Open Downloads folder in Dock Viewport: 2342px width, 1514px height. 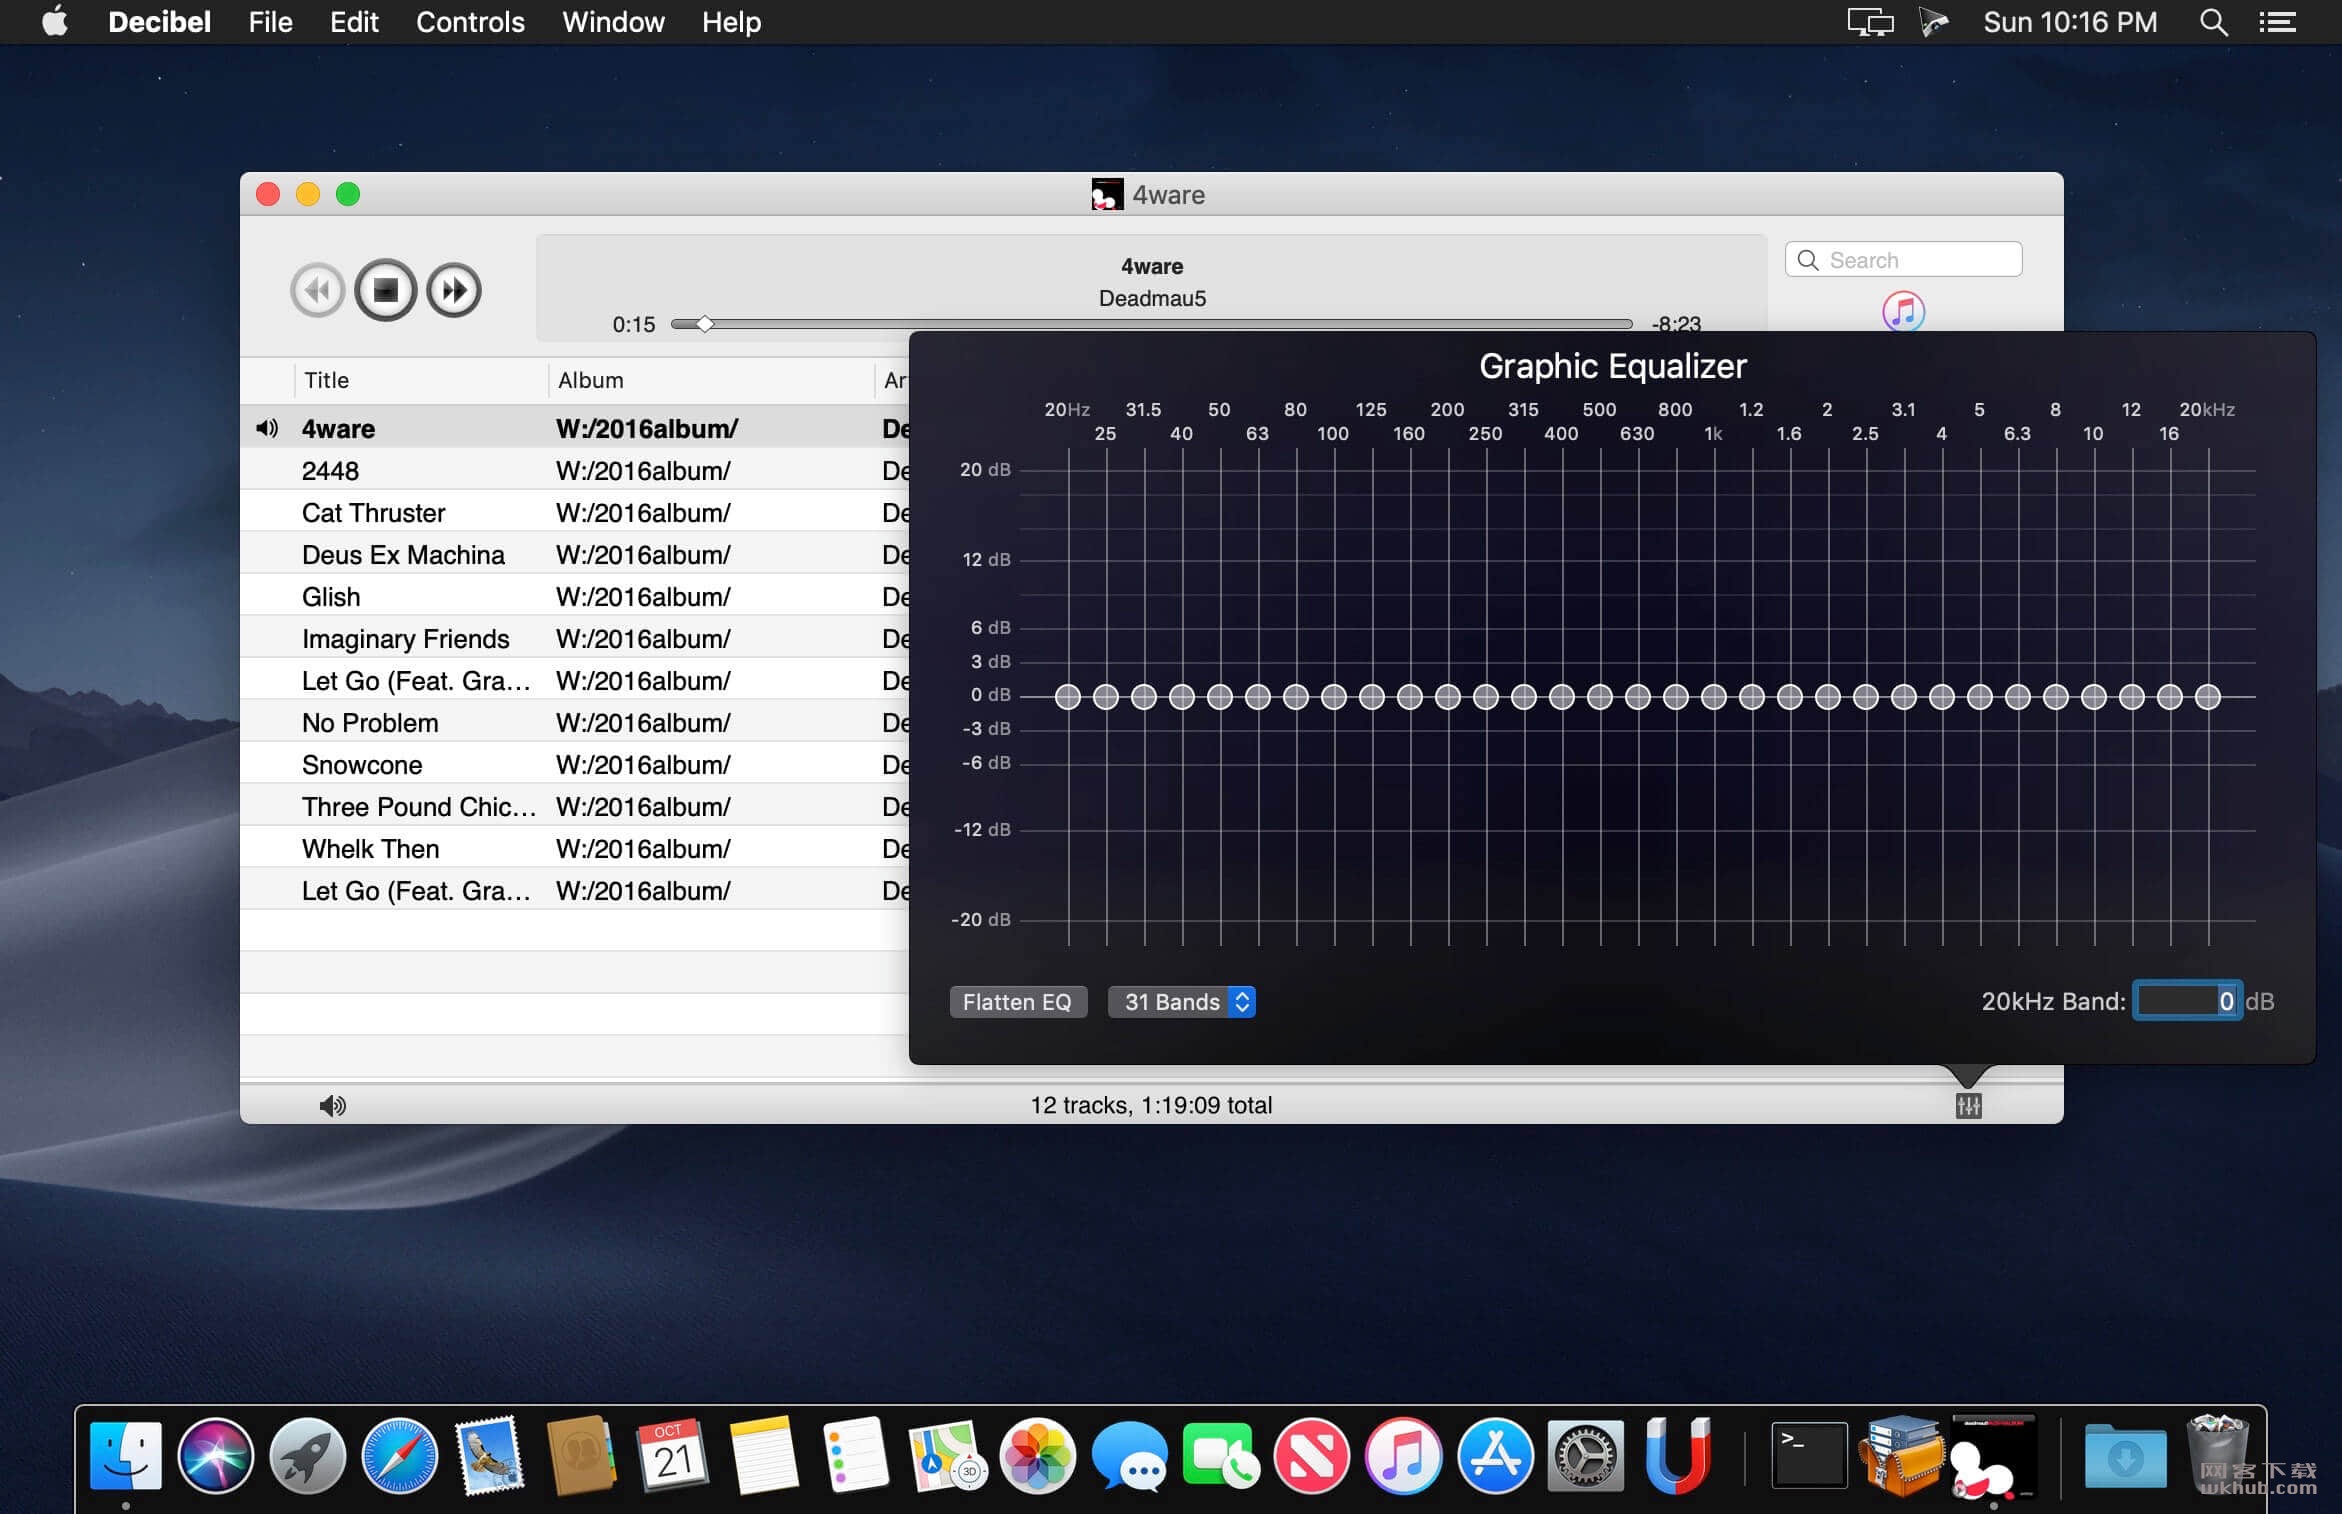pos(2125,1455)
